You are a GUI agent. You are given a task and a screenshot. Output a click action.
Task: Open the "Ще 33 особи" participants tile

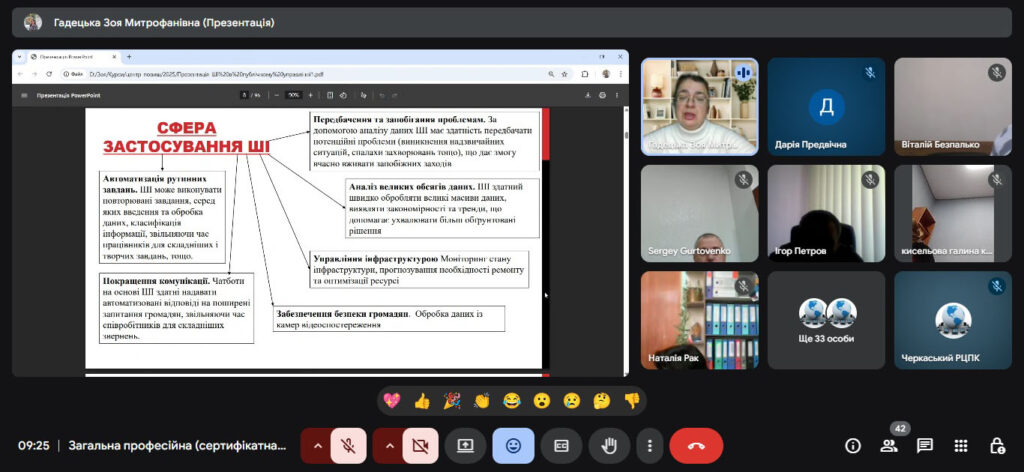[x=826, y=320]
